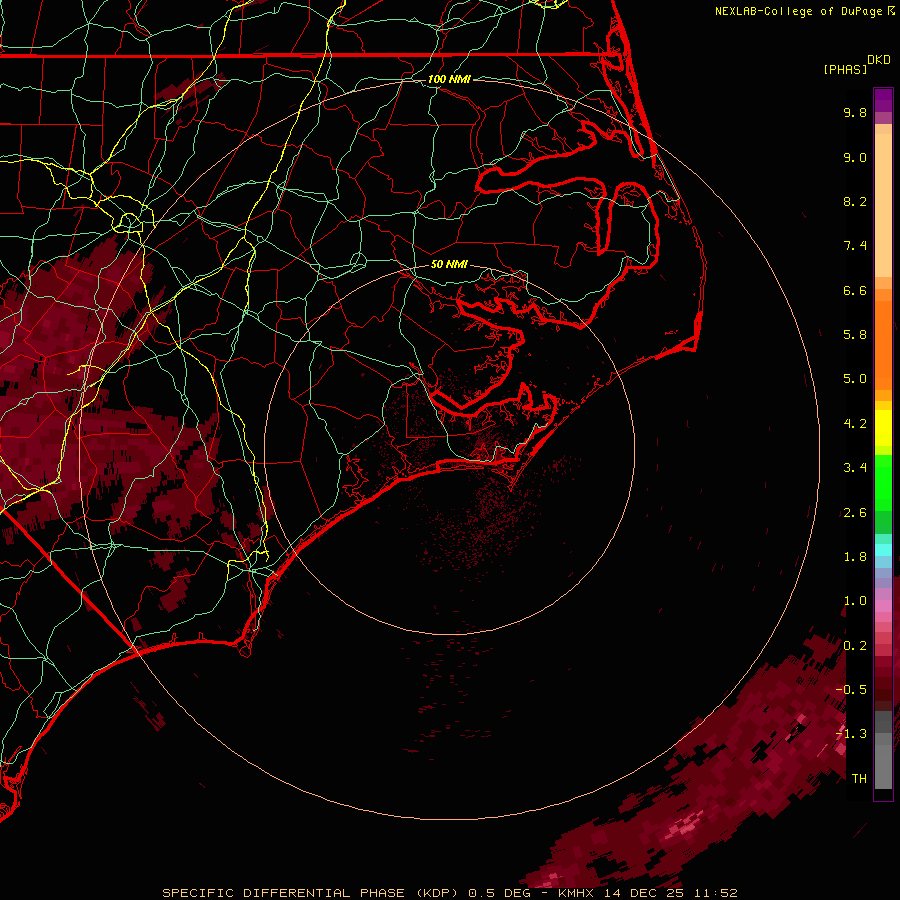This screenshot has height=900, width=900.
Task: Click the TH threshold legend label
Action: pos(859,779)
